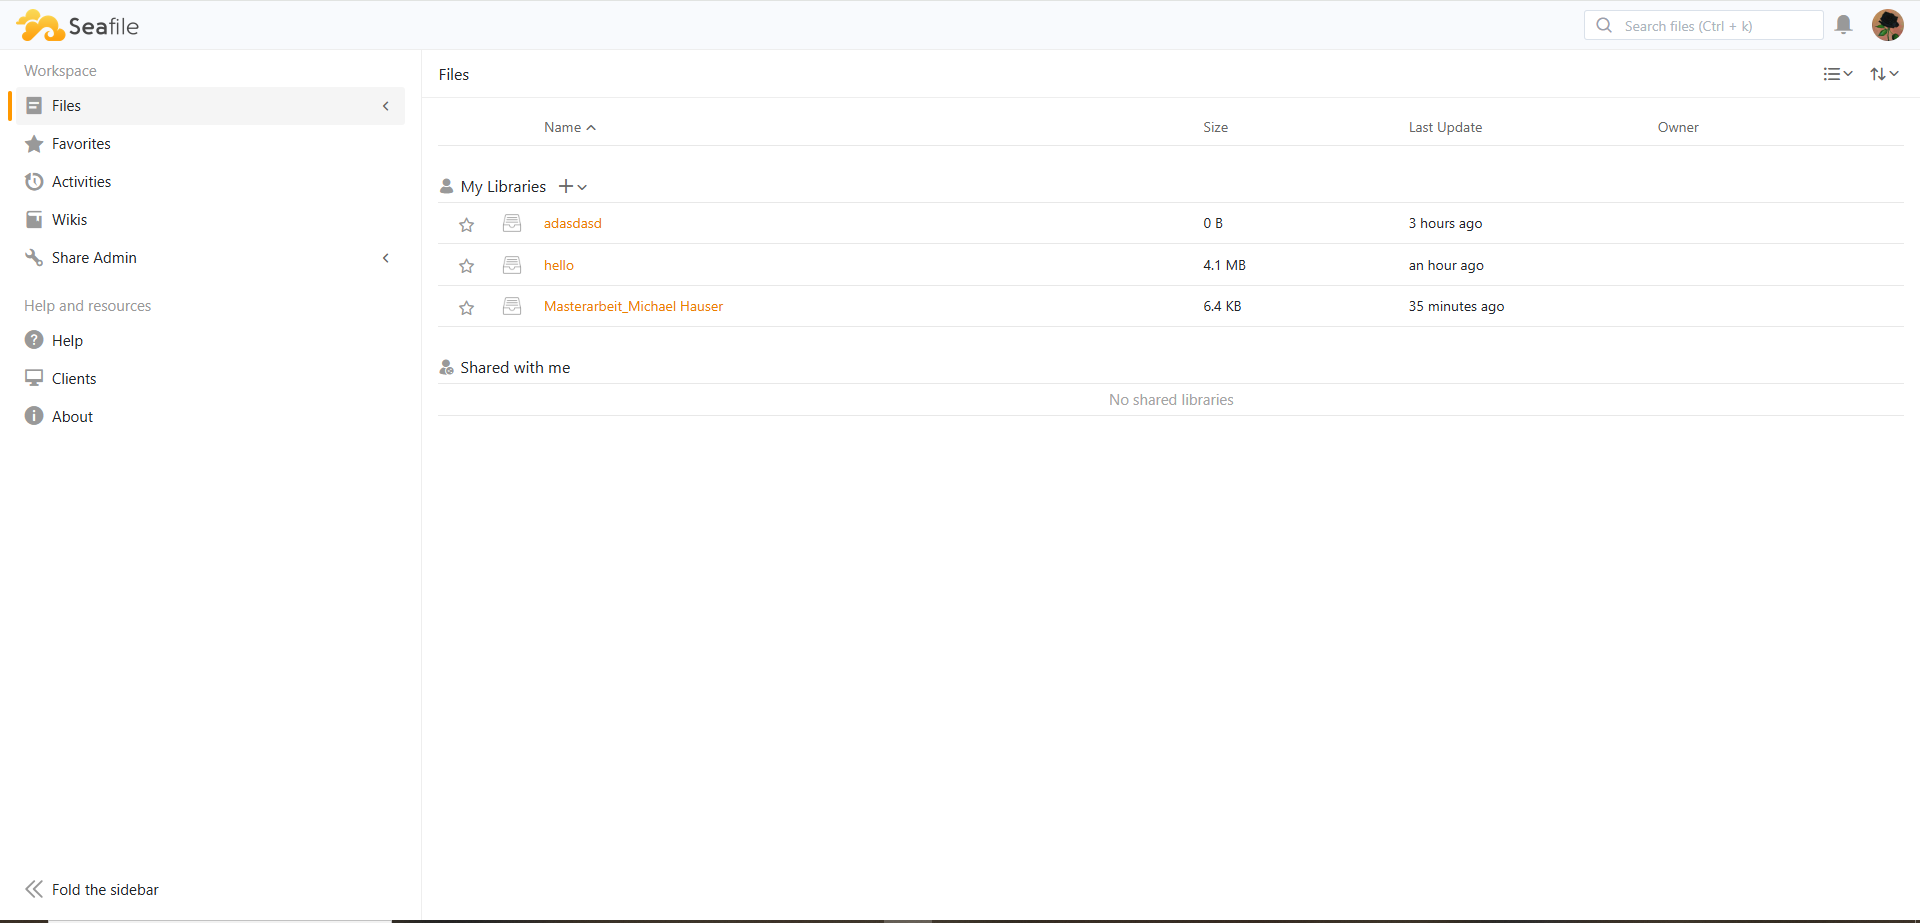
Task: Star the adasdasd library
Action: (466, 225)
